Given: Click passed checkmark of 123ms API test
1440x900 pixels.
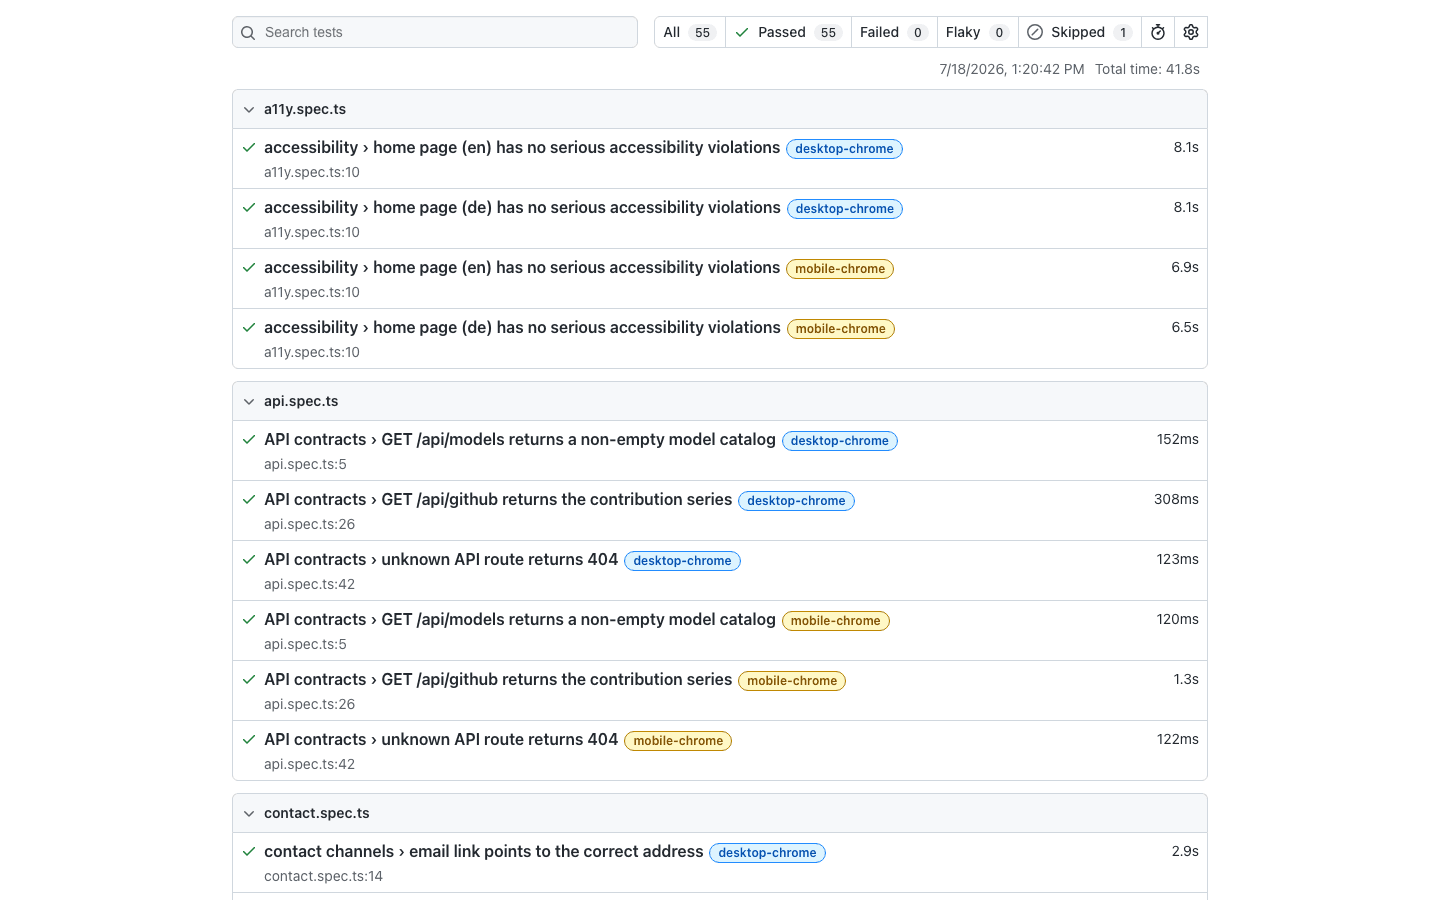Looking at the screenshot, I should click(x=249, y=560).
